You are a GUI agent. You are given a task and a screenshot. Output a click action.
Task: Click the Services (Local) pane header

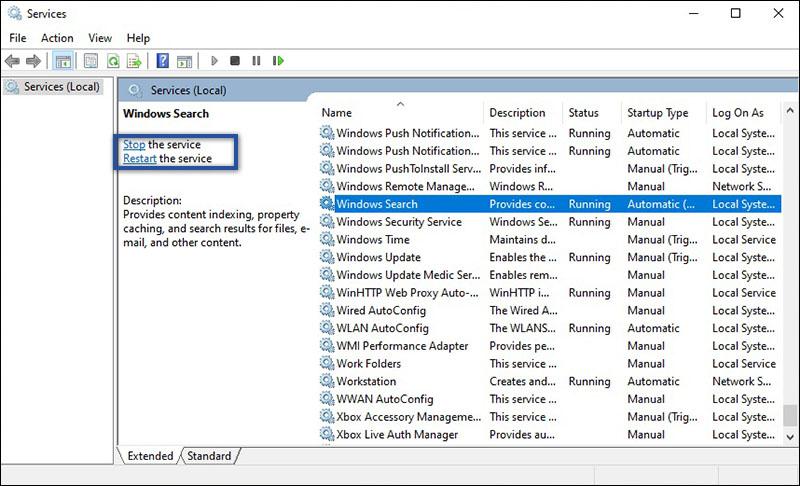click(188, 90)
